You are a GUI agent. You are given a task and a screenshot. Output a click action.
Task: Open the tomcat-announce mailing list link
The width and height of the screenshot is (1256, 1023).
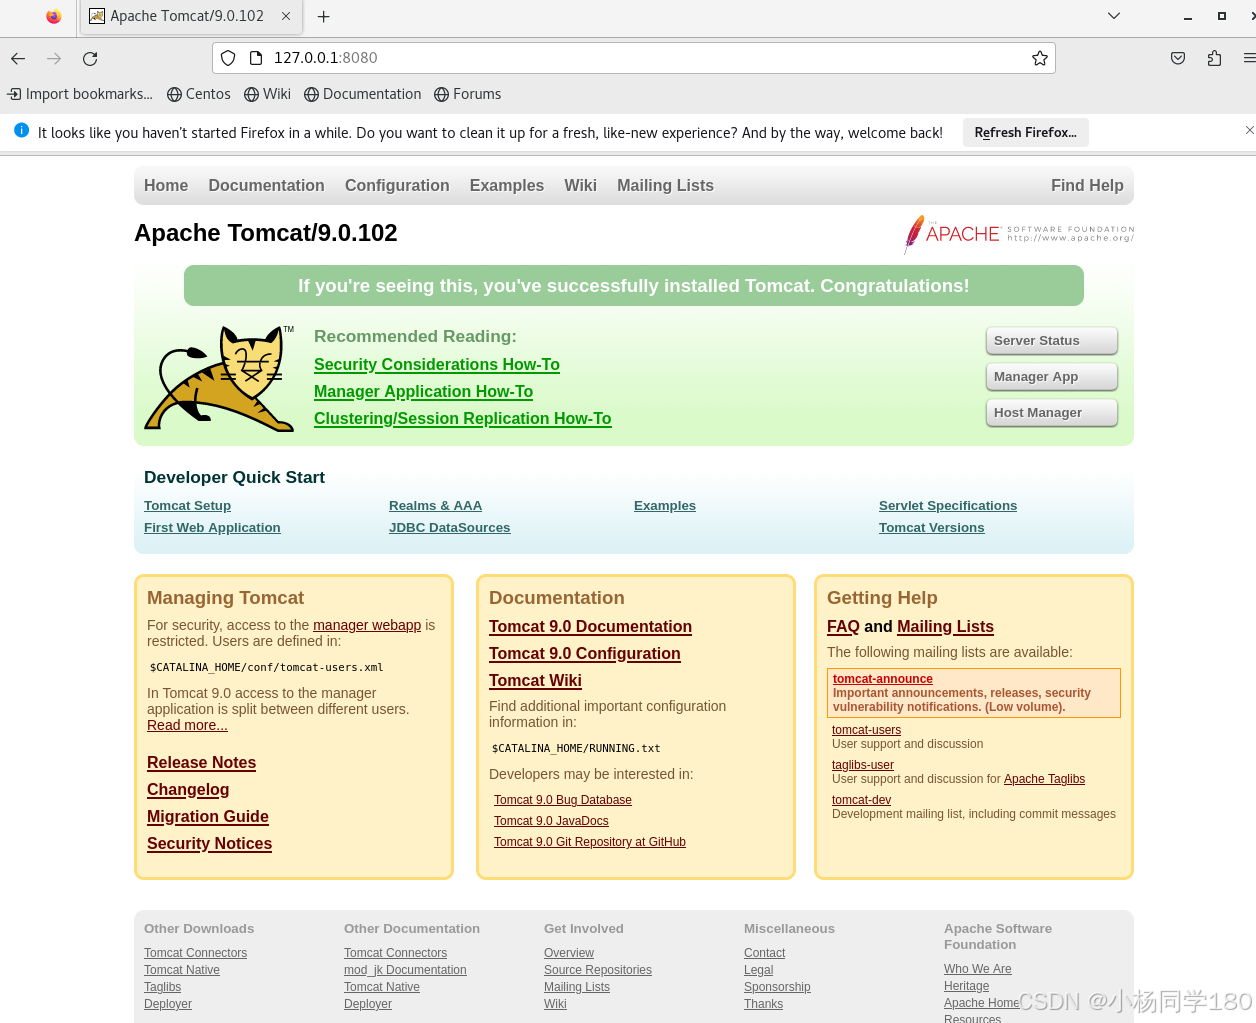(882, 679)
